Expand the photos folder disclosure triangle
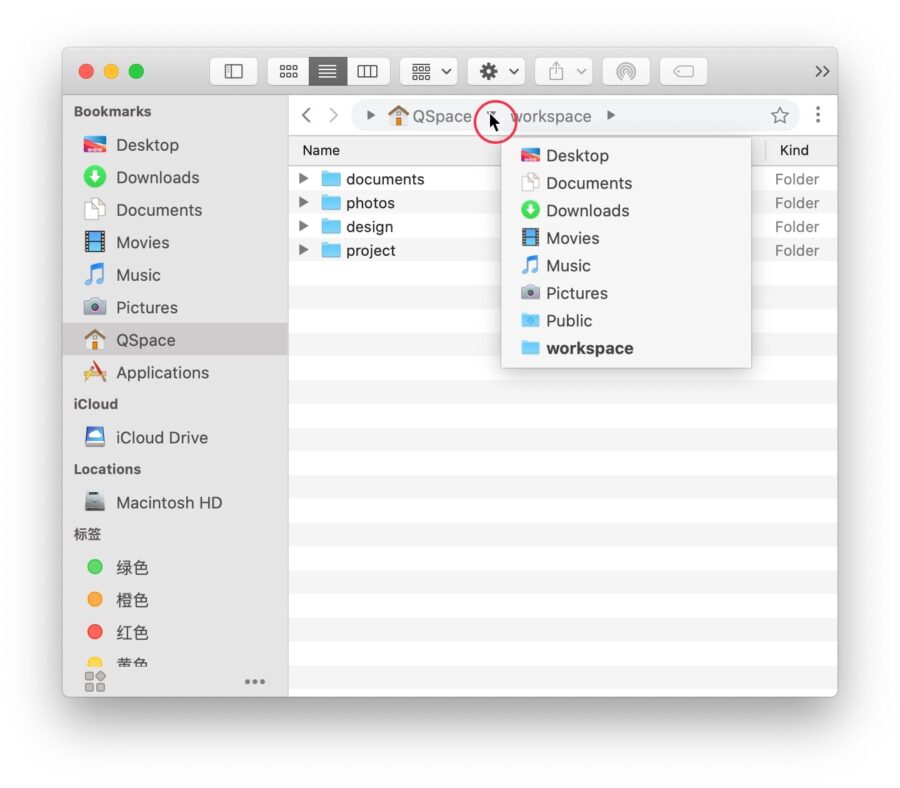The image size is (900, 788). click(304, 203)
